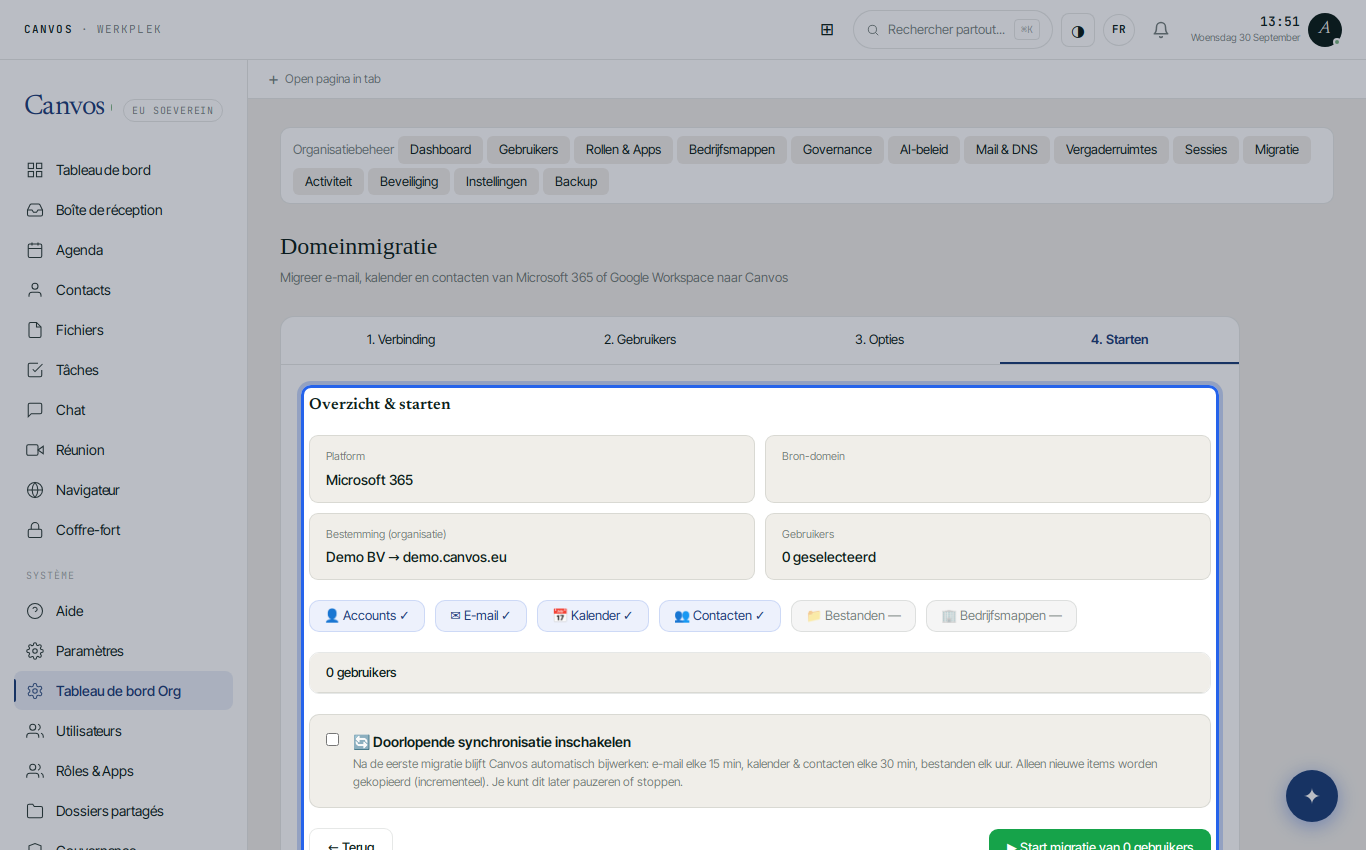Viewport: 1366px width, 850px height.
Task: Open Tâches task list
Action: 123,370
